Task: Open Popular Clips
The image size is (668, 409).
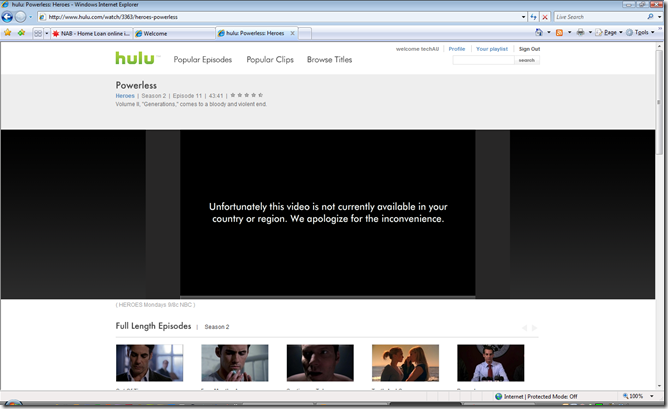Action: point(270,60)
